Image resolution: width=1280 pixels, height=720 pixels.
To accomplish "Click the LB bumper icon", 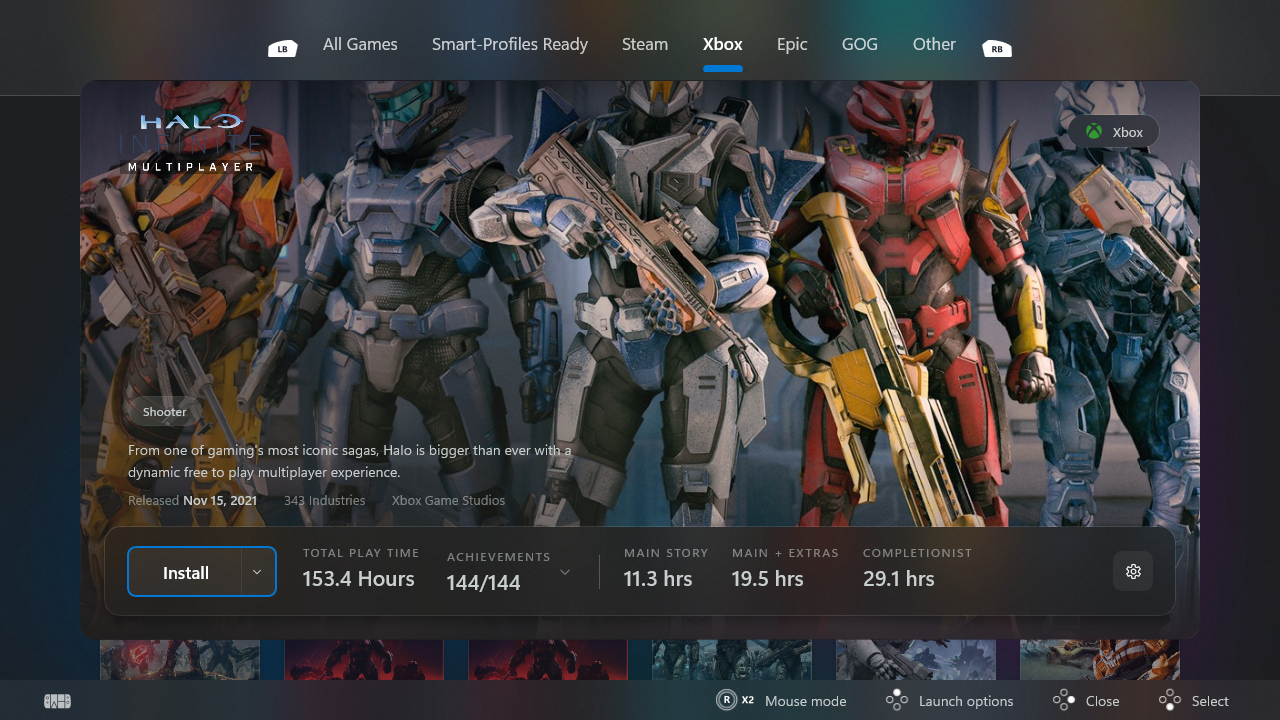I will tap(283, 48).
